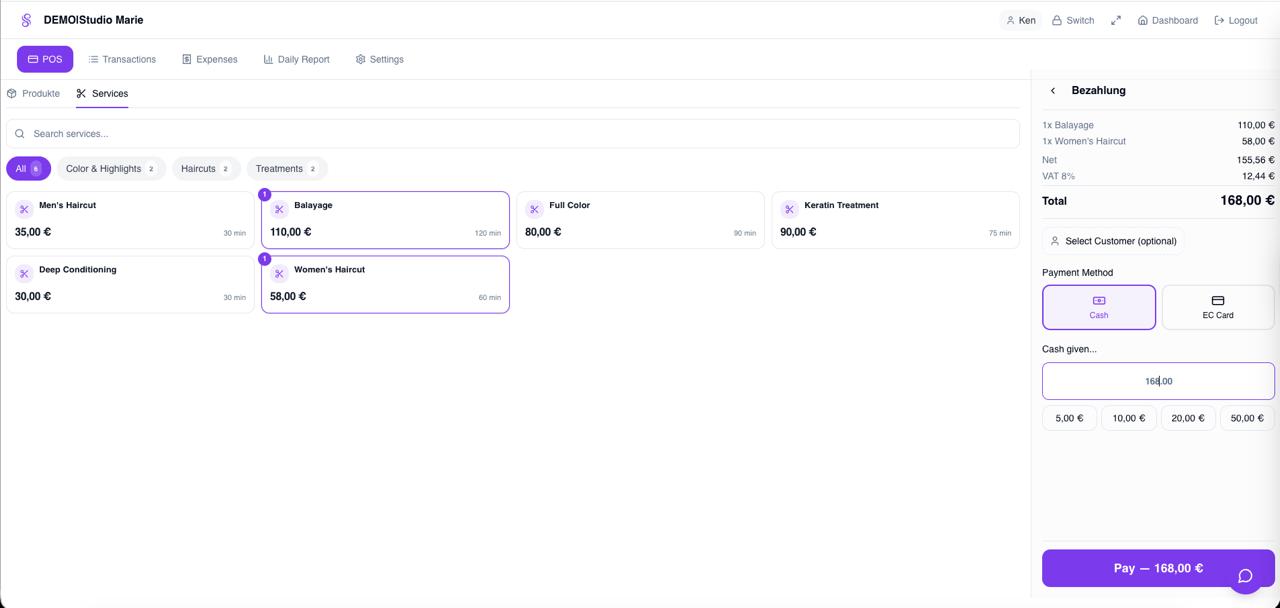Choose Cash payment method
Screen dimensions: 1280x608
click(x=1099, y=307)
